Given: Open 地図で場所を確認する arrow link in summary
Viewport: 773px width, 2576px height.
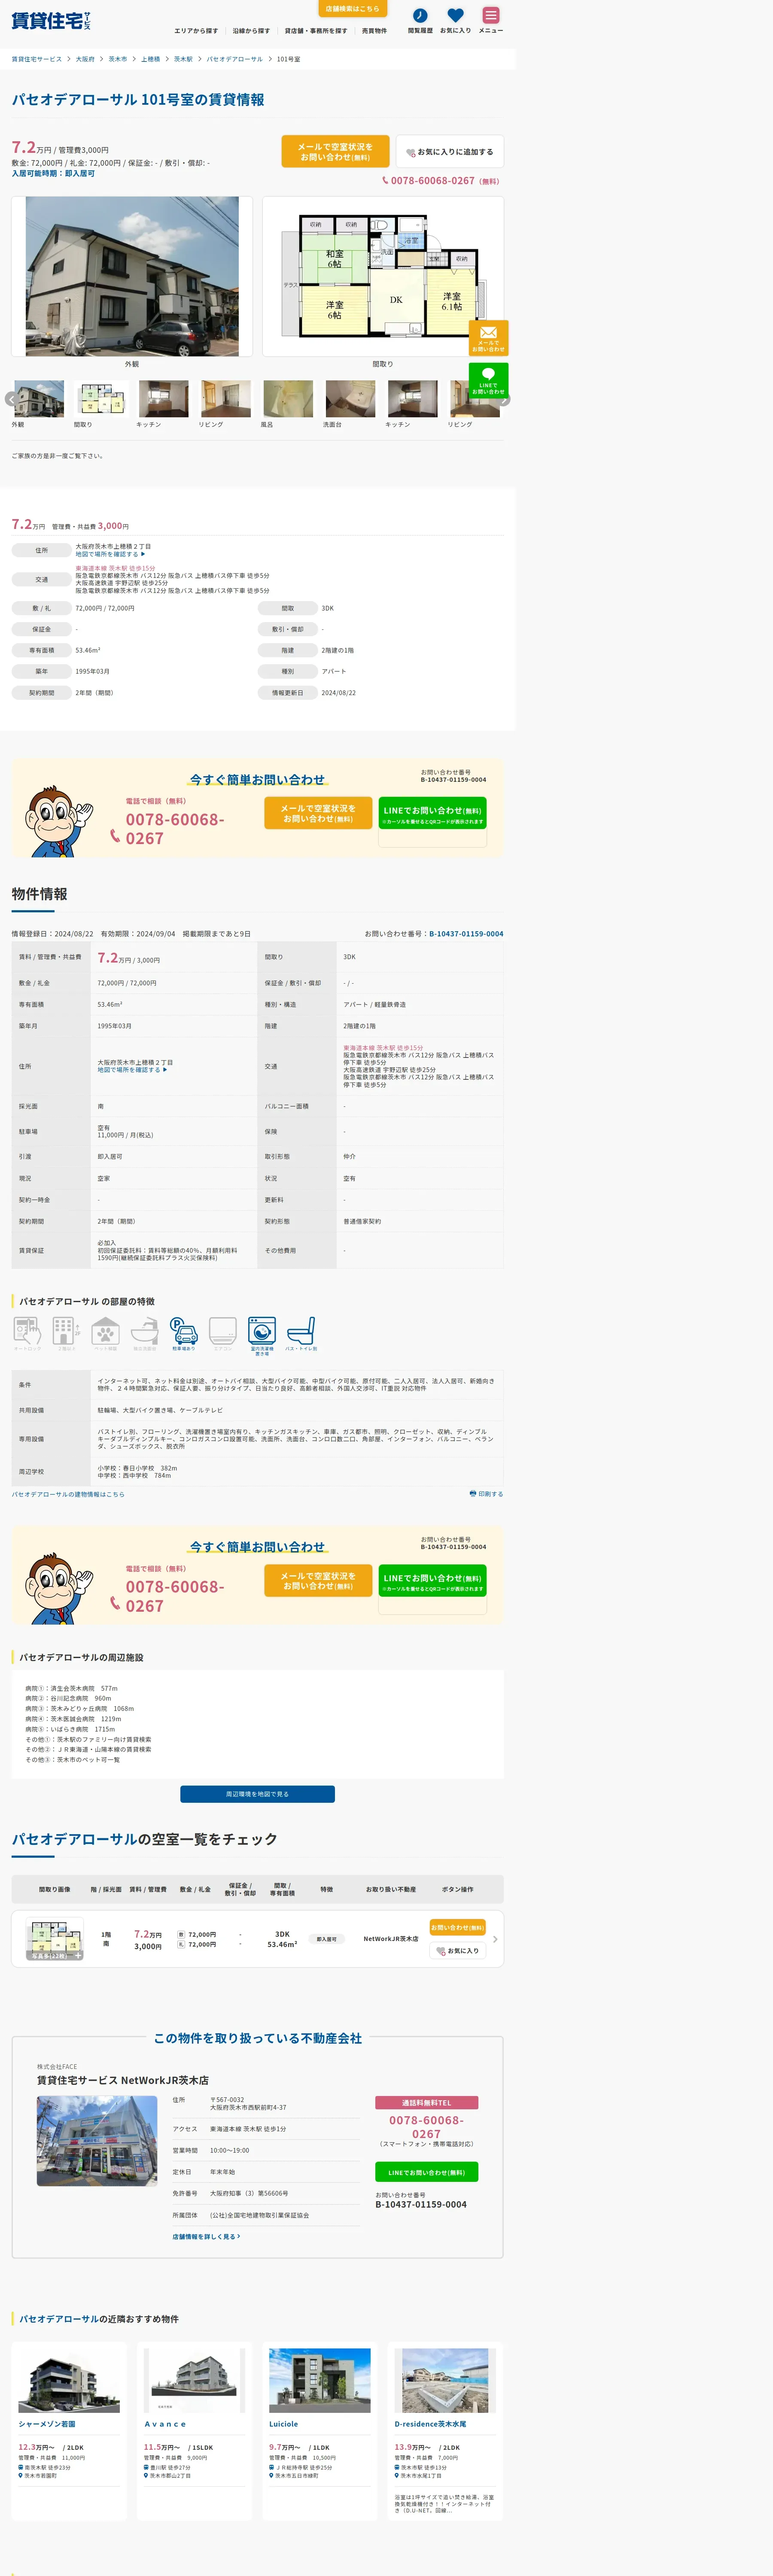Looking at the screenshot, I should click(x=110, y=554).
